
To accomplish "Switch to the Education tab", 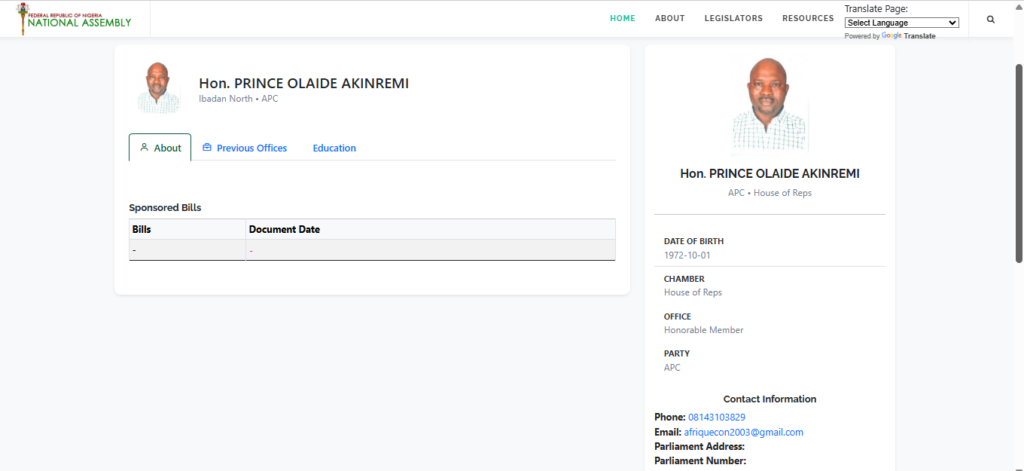I will (x=334, y=148).
